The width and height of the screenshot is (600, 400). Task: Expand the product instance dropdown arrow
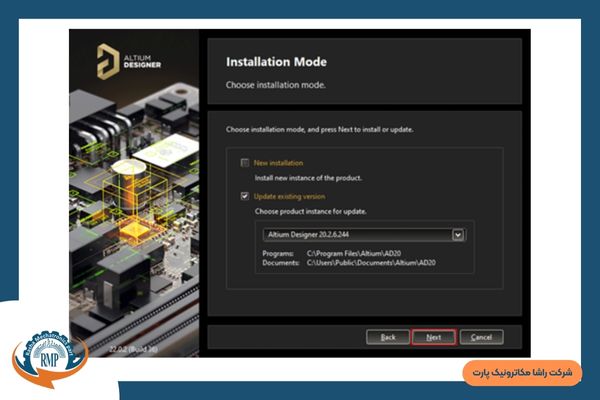pyautogui.click(x=458, y=235)
